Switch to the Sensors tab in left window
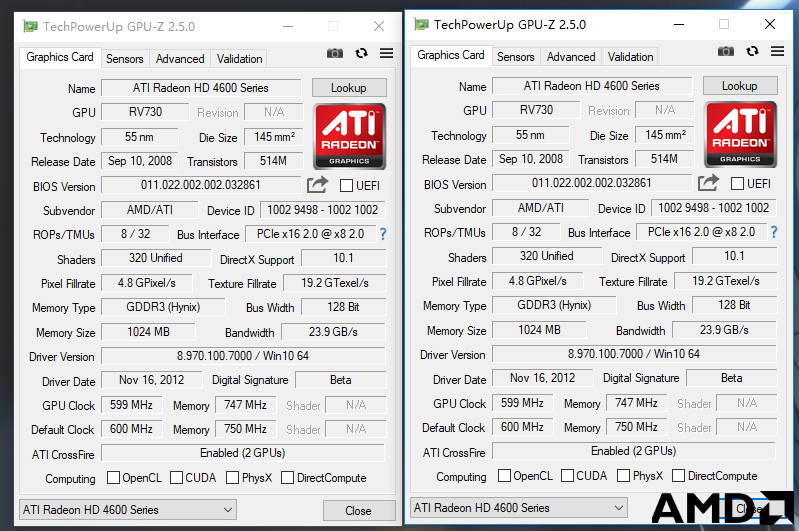 [124, 59]
